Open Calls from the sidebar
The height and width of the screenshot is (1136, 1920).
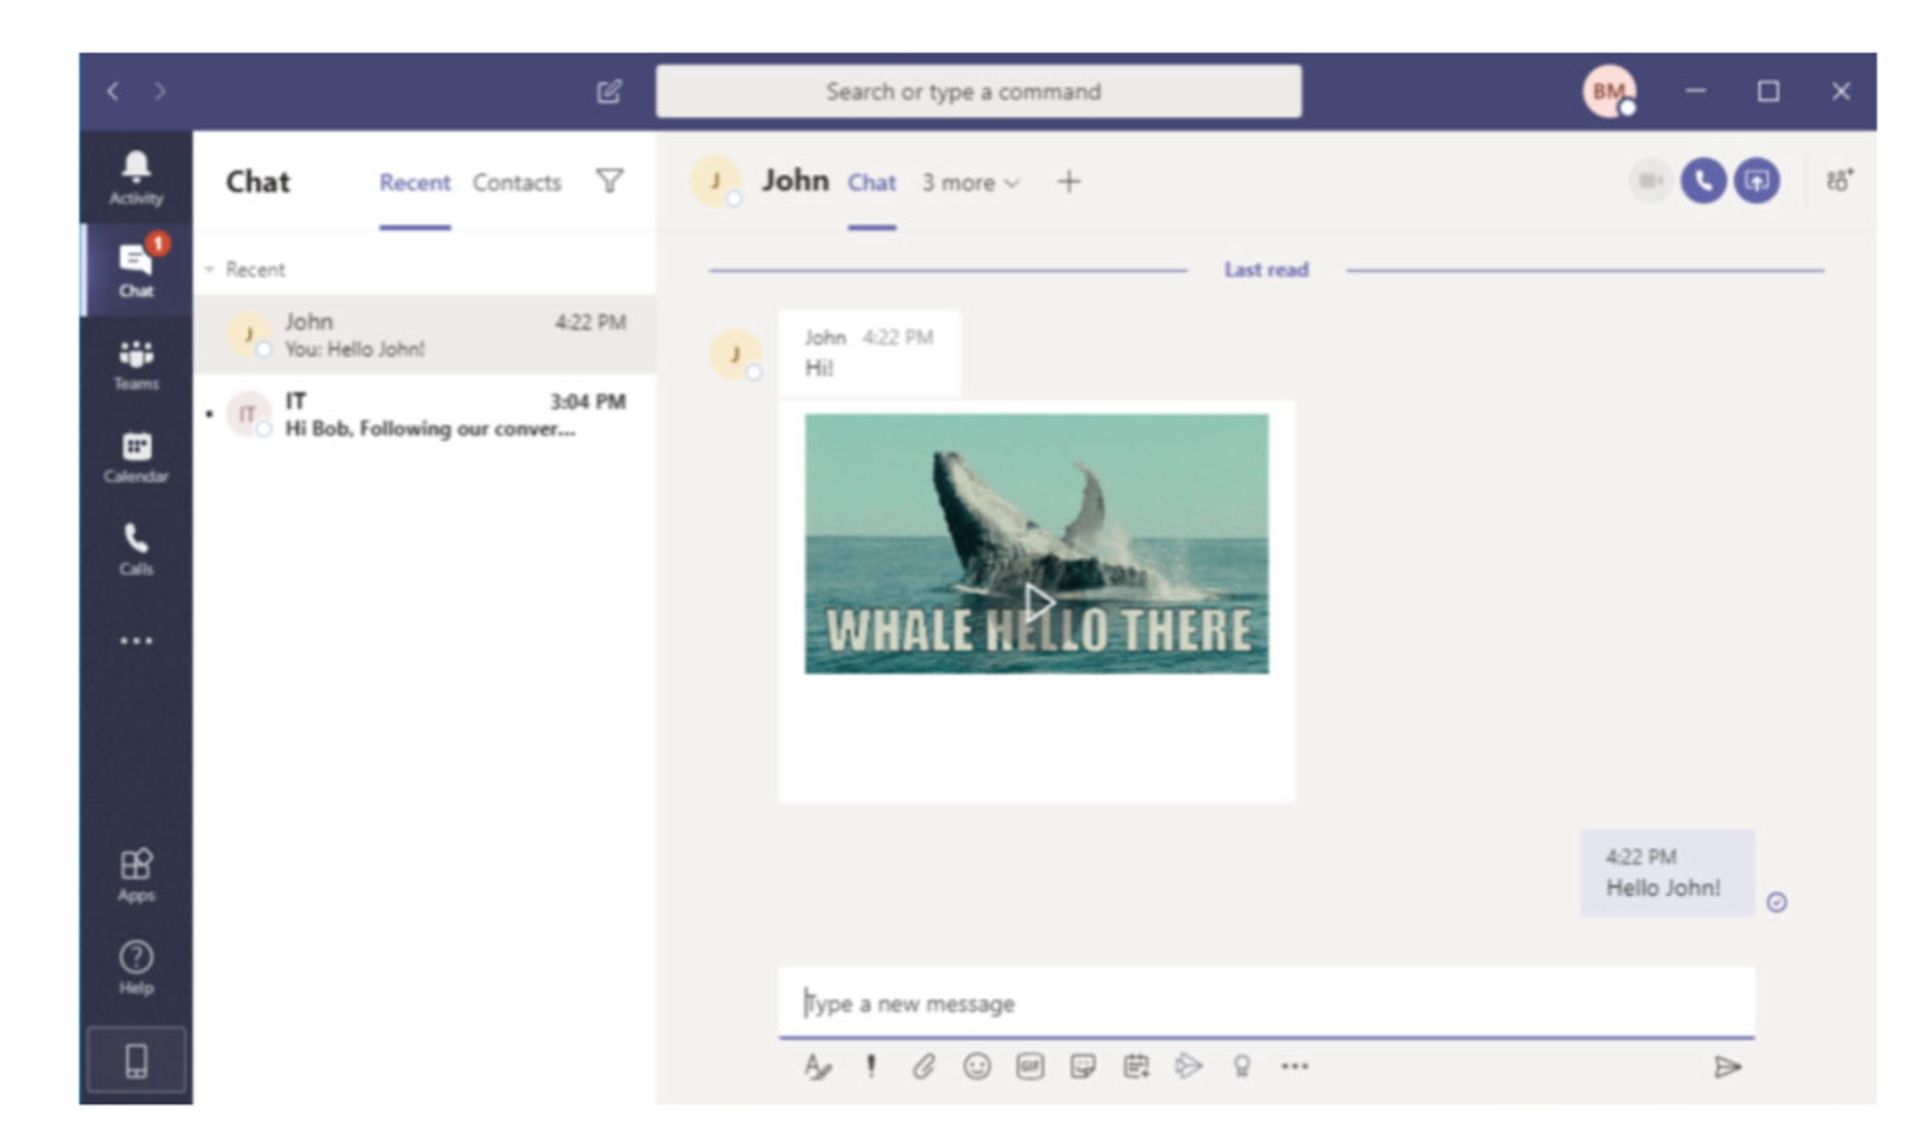pos(136,548)
